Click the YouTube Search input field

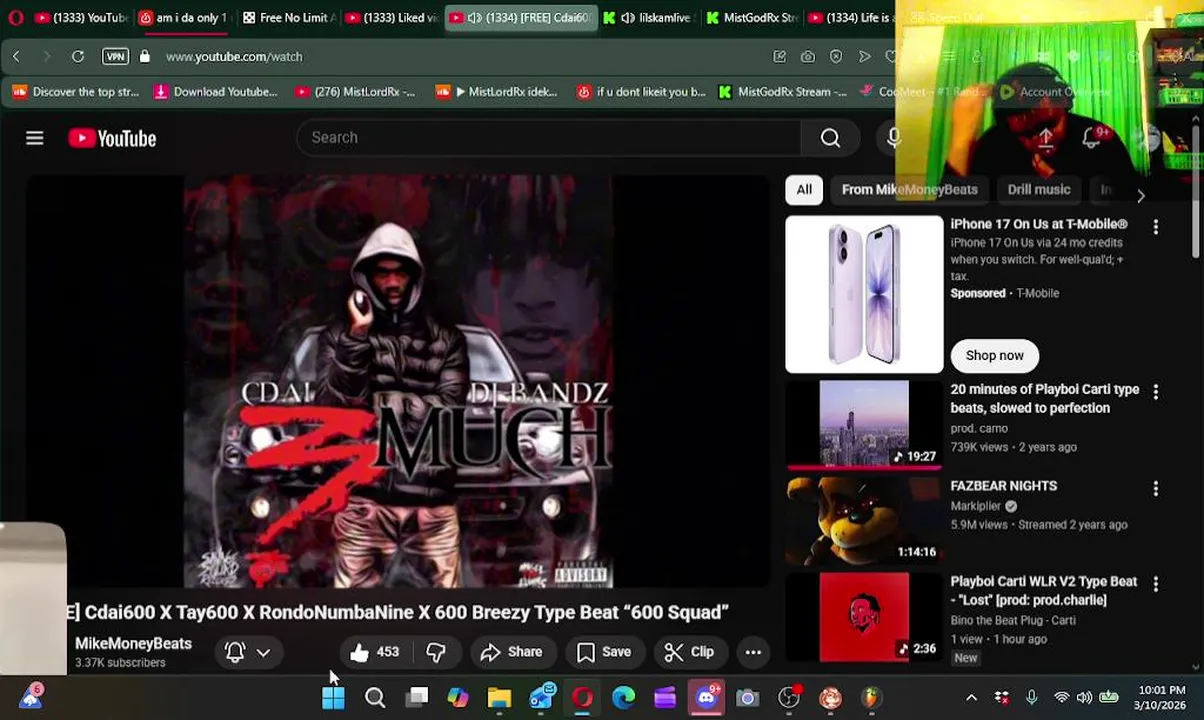click(548, 138)
